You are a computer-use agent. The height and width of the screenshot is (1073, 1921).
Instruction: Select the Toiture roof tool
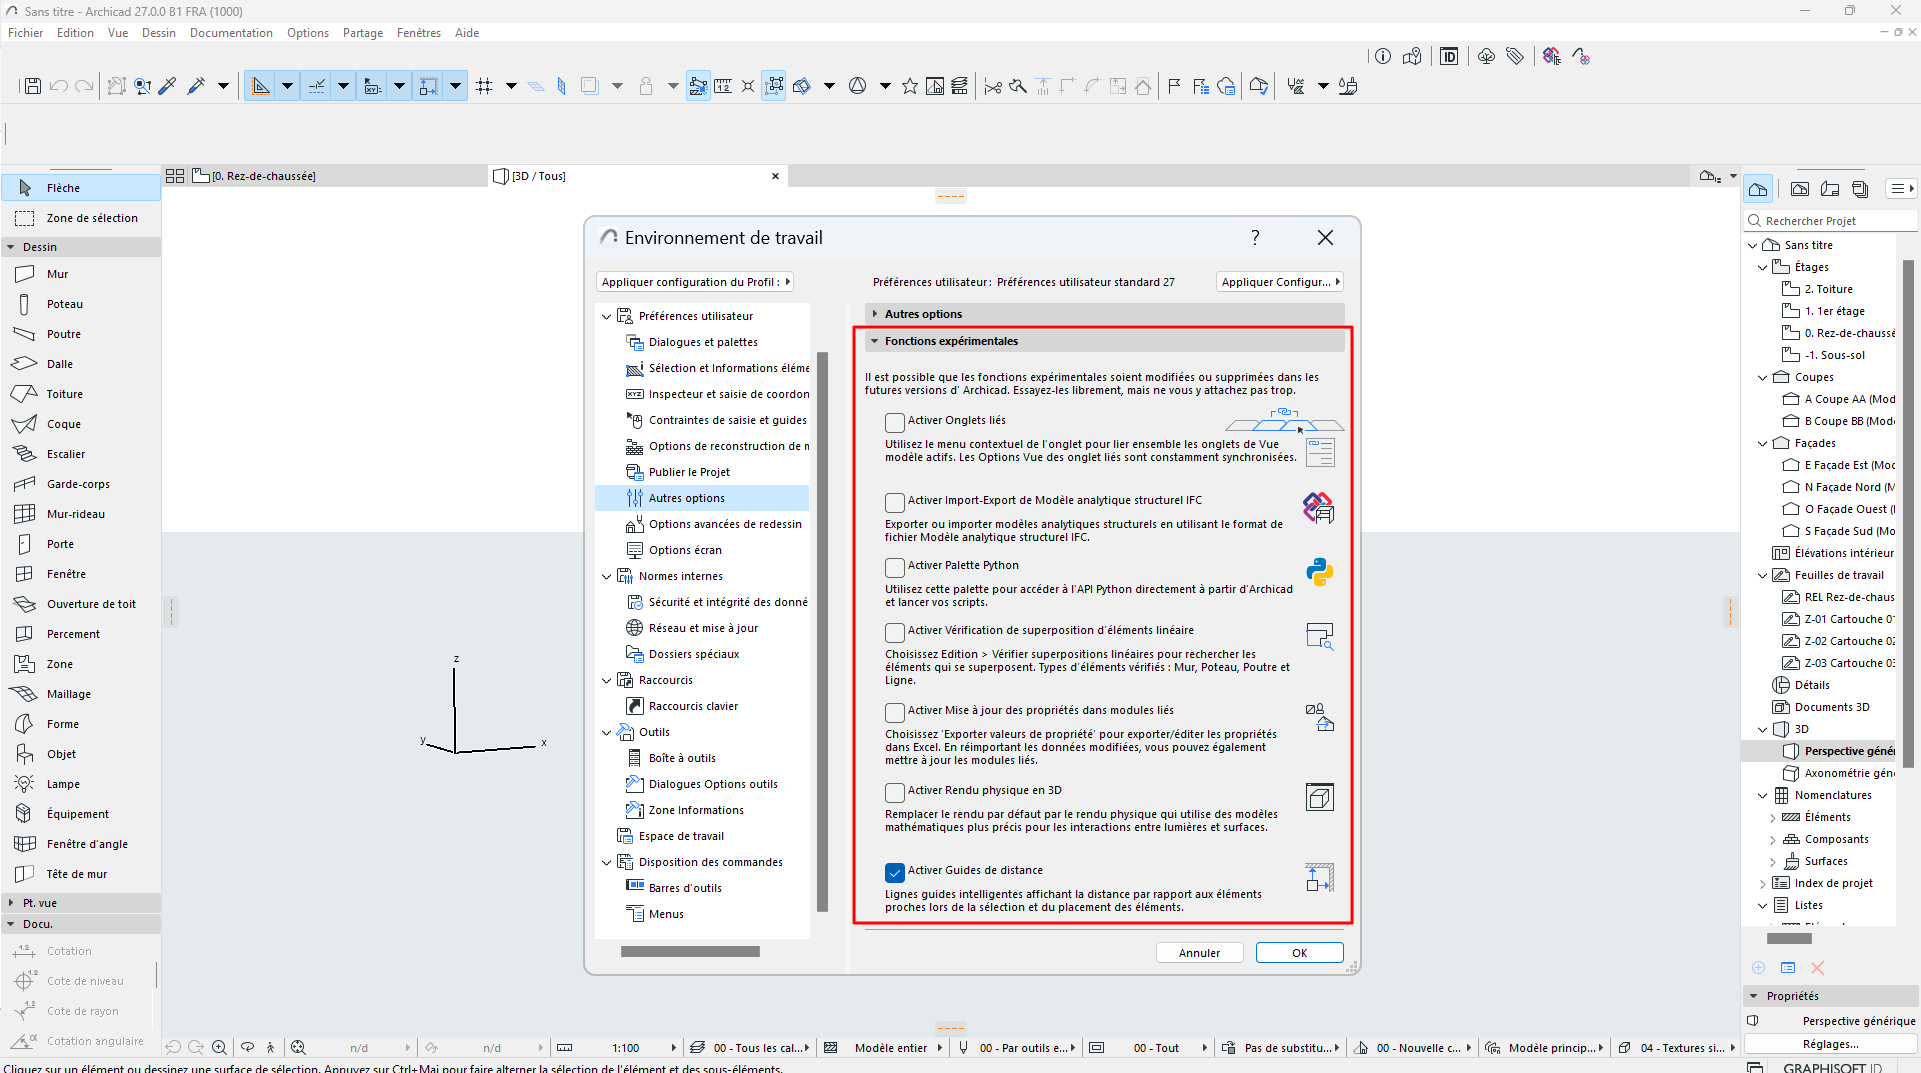click(x=64, y=394)
